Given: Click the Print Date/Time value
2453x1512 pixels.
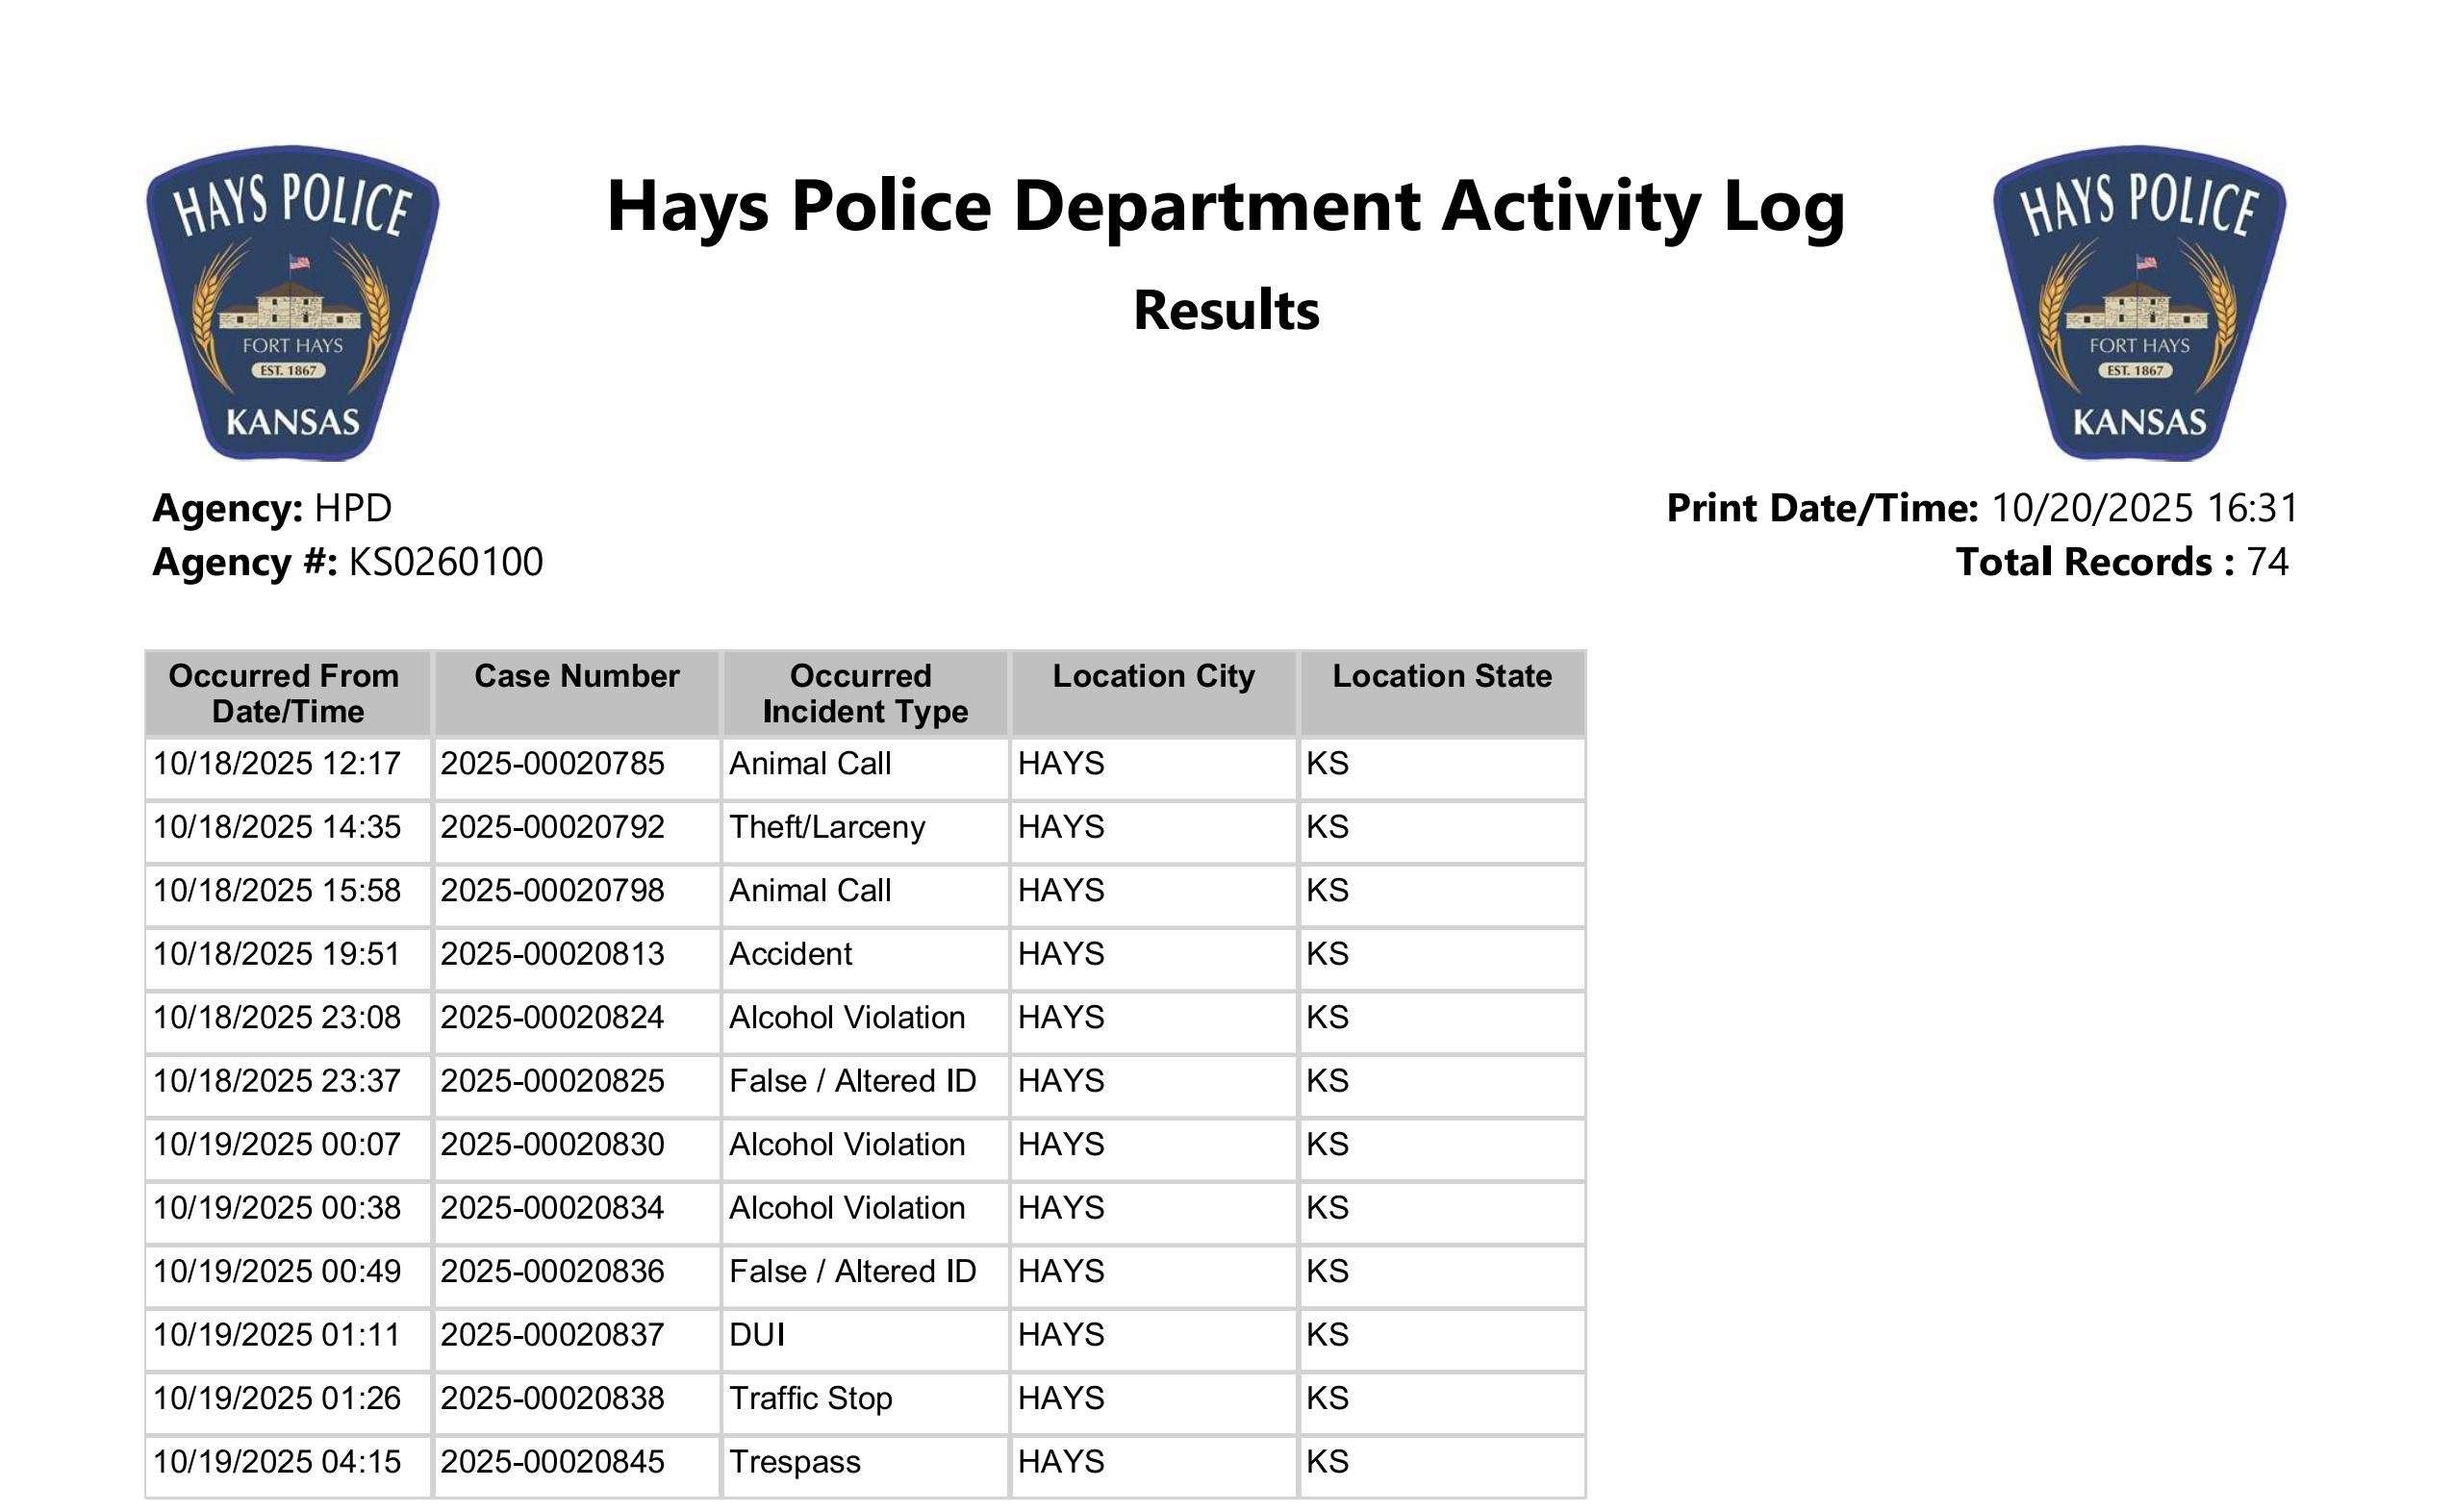Looking at the screenshot, I should 2144,508.
